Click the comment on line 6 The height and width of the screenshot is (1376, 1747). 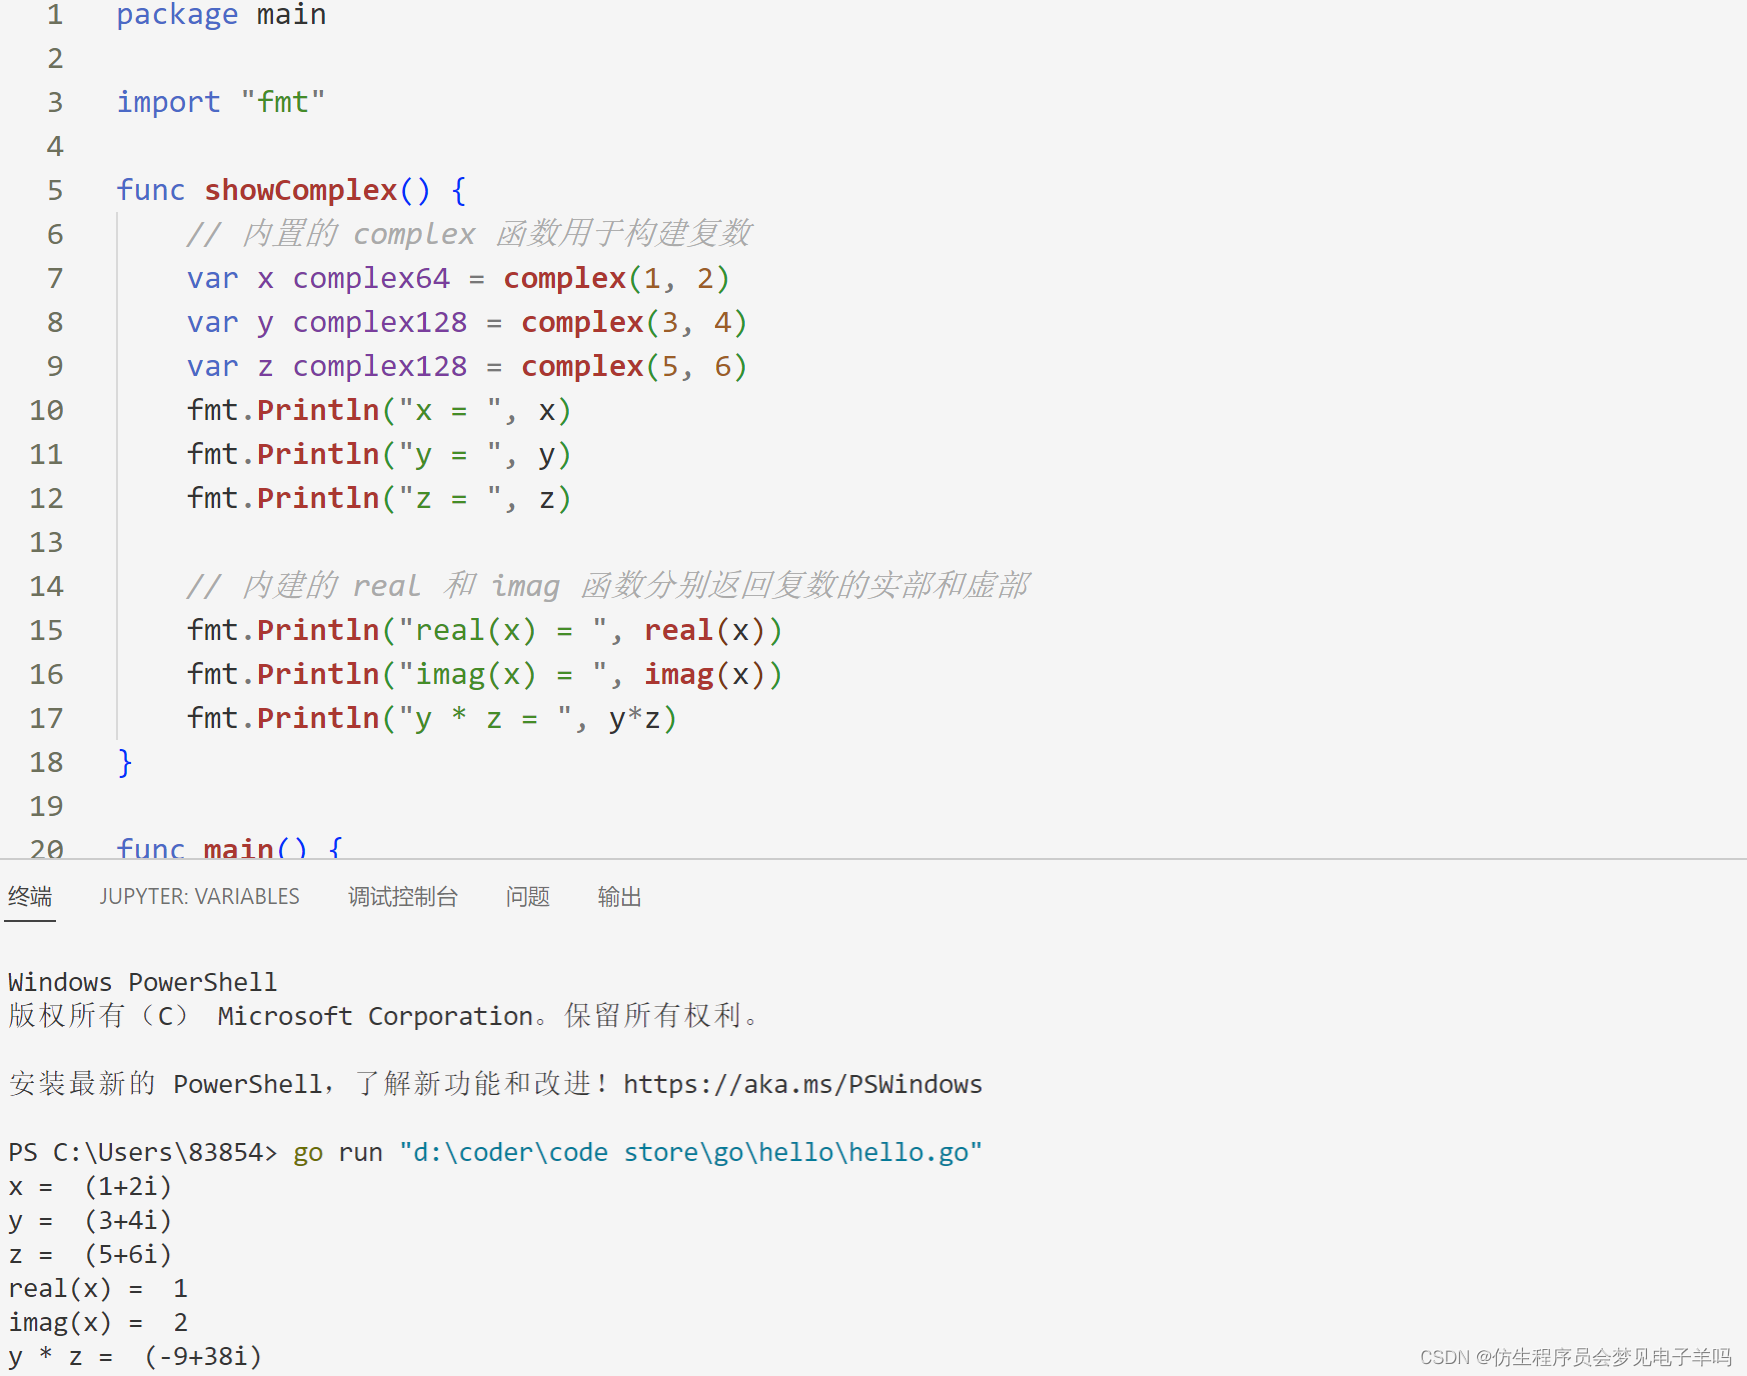(x=469, y=234)
